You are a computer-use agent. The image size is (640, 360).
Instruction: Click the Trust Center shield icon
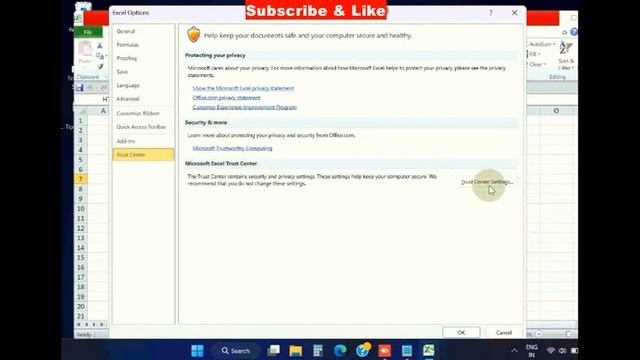pyautogui.click(x=193, y=35)
